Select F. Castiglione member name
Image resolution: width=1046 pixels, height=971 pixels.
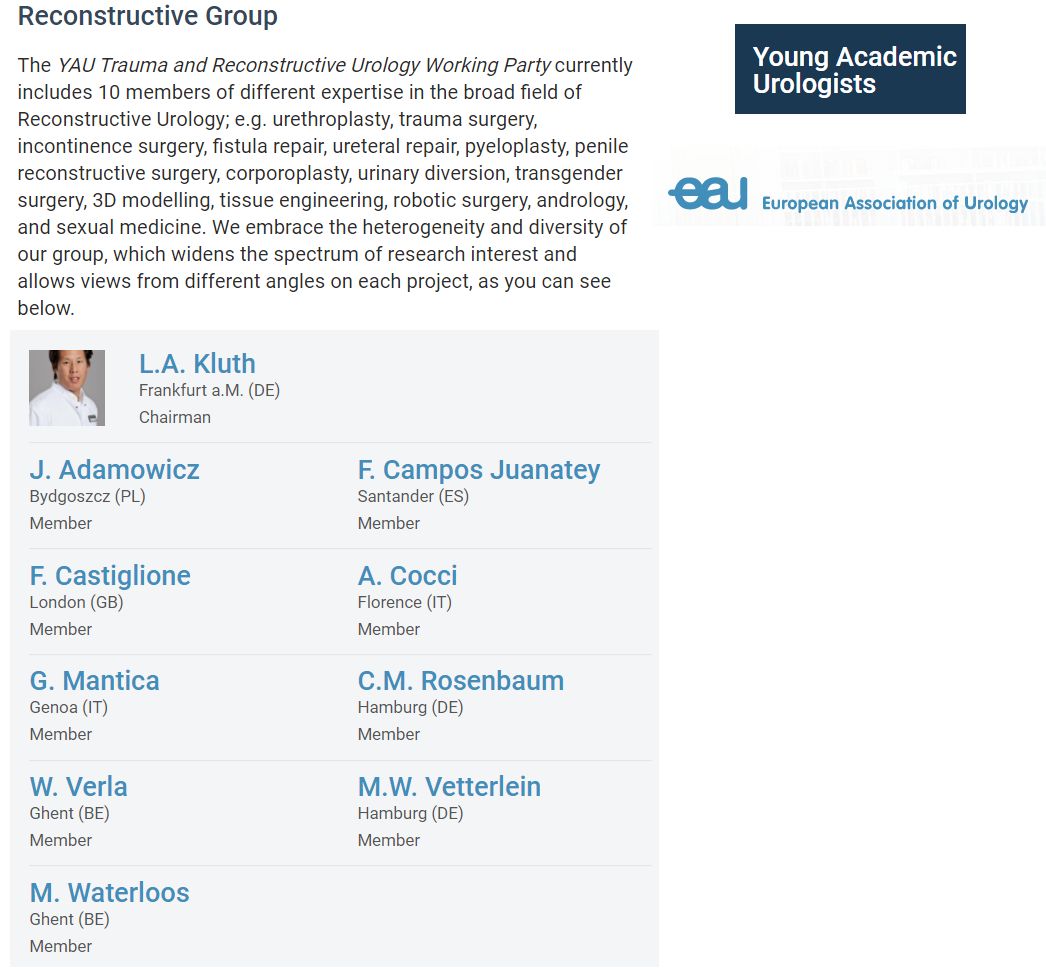coord(110,576)
